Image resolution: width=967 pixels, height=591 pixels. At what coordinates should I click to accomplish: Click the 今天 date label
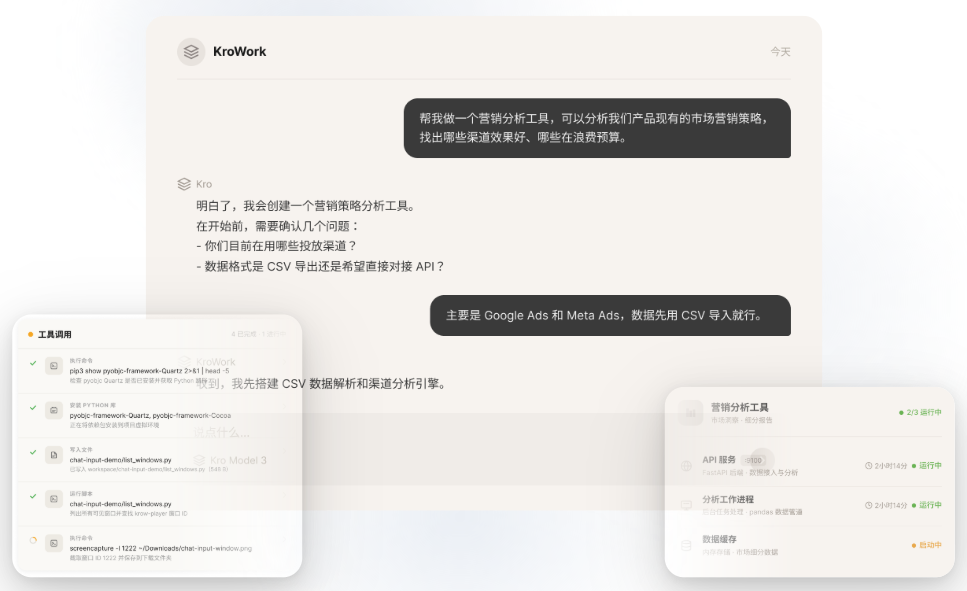780,52
